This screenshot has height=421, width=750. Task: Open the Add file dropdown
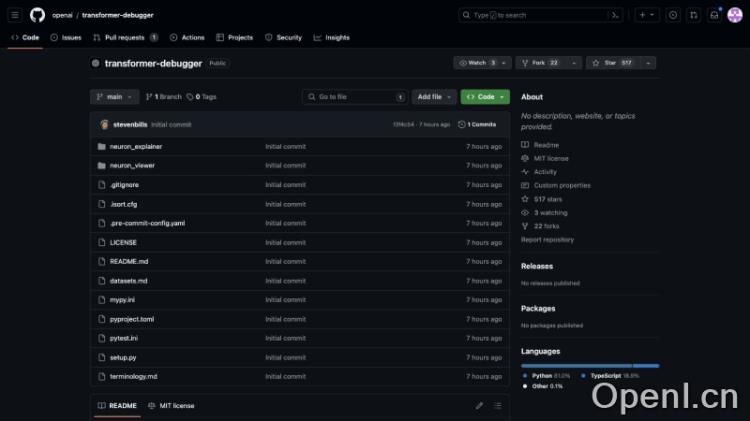point(433,97)
